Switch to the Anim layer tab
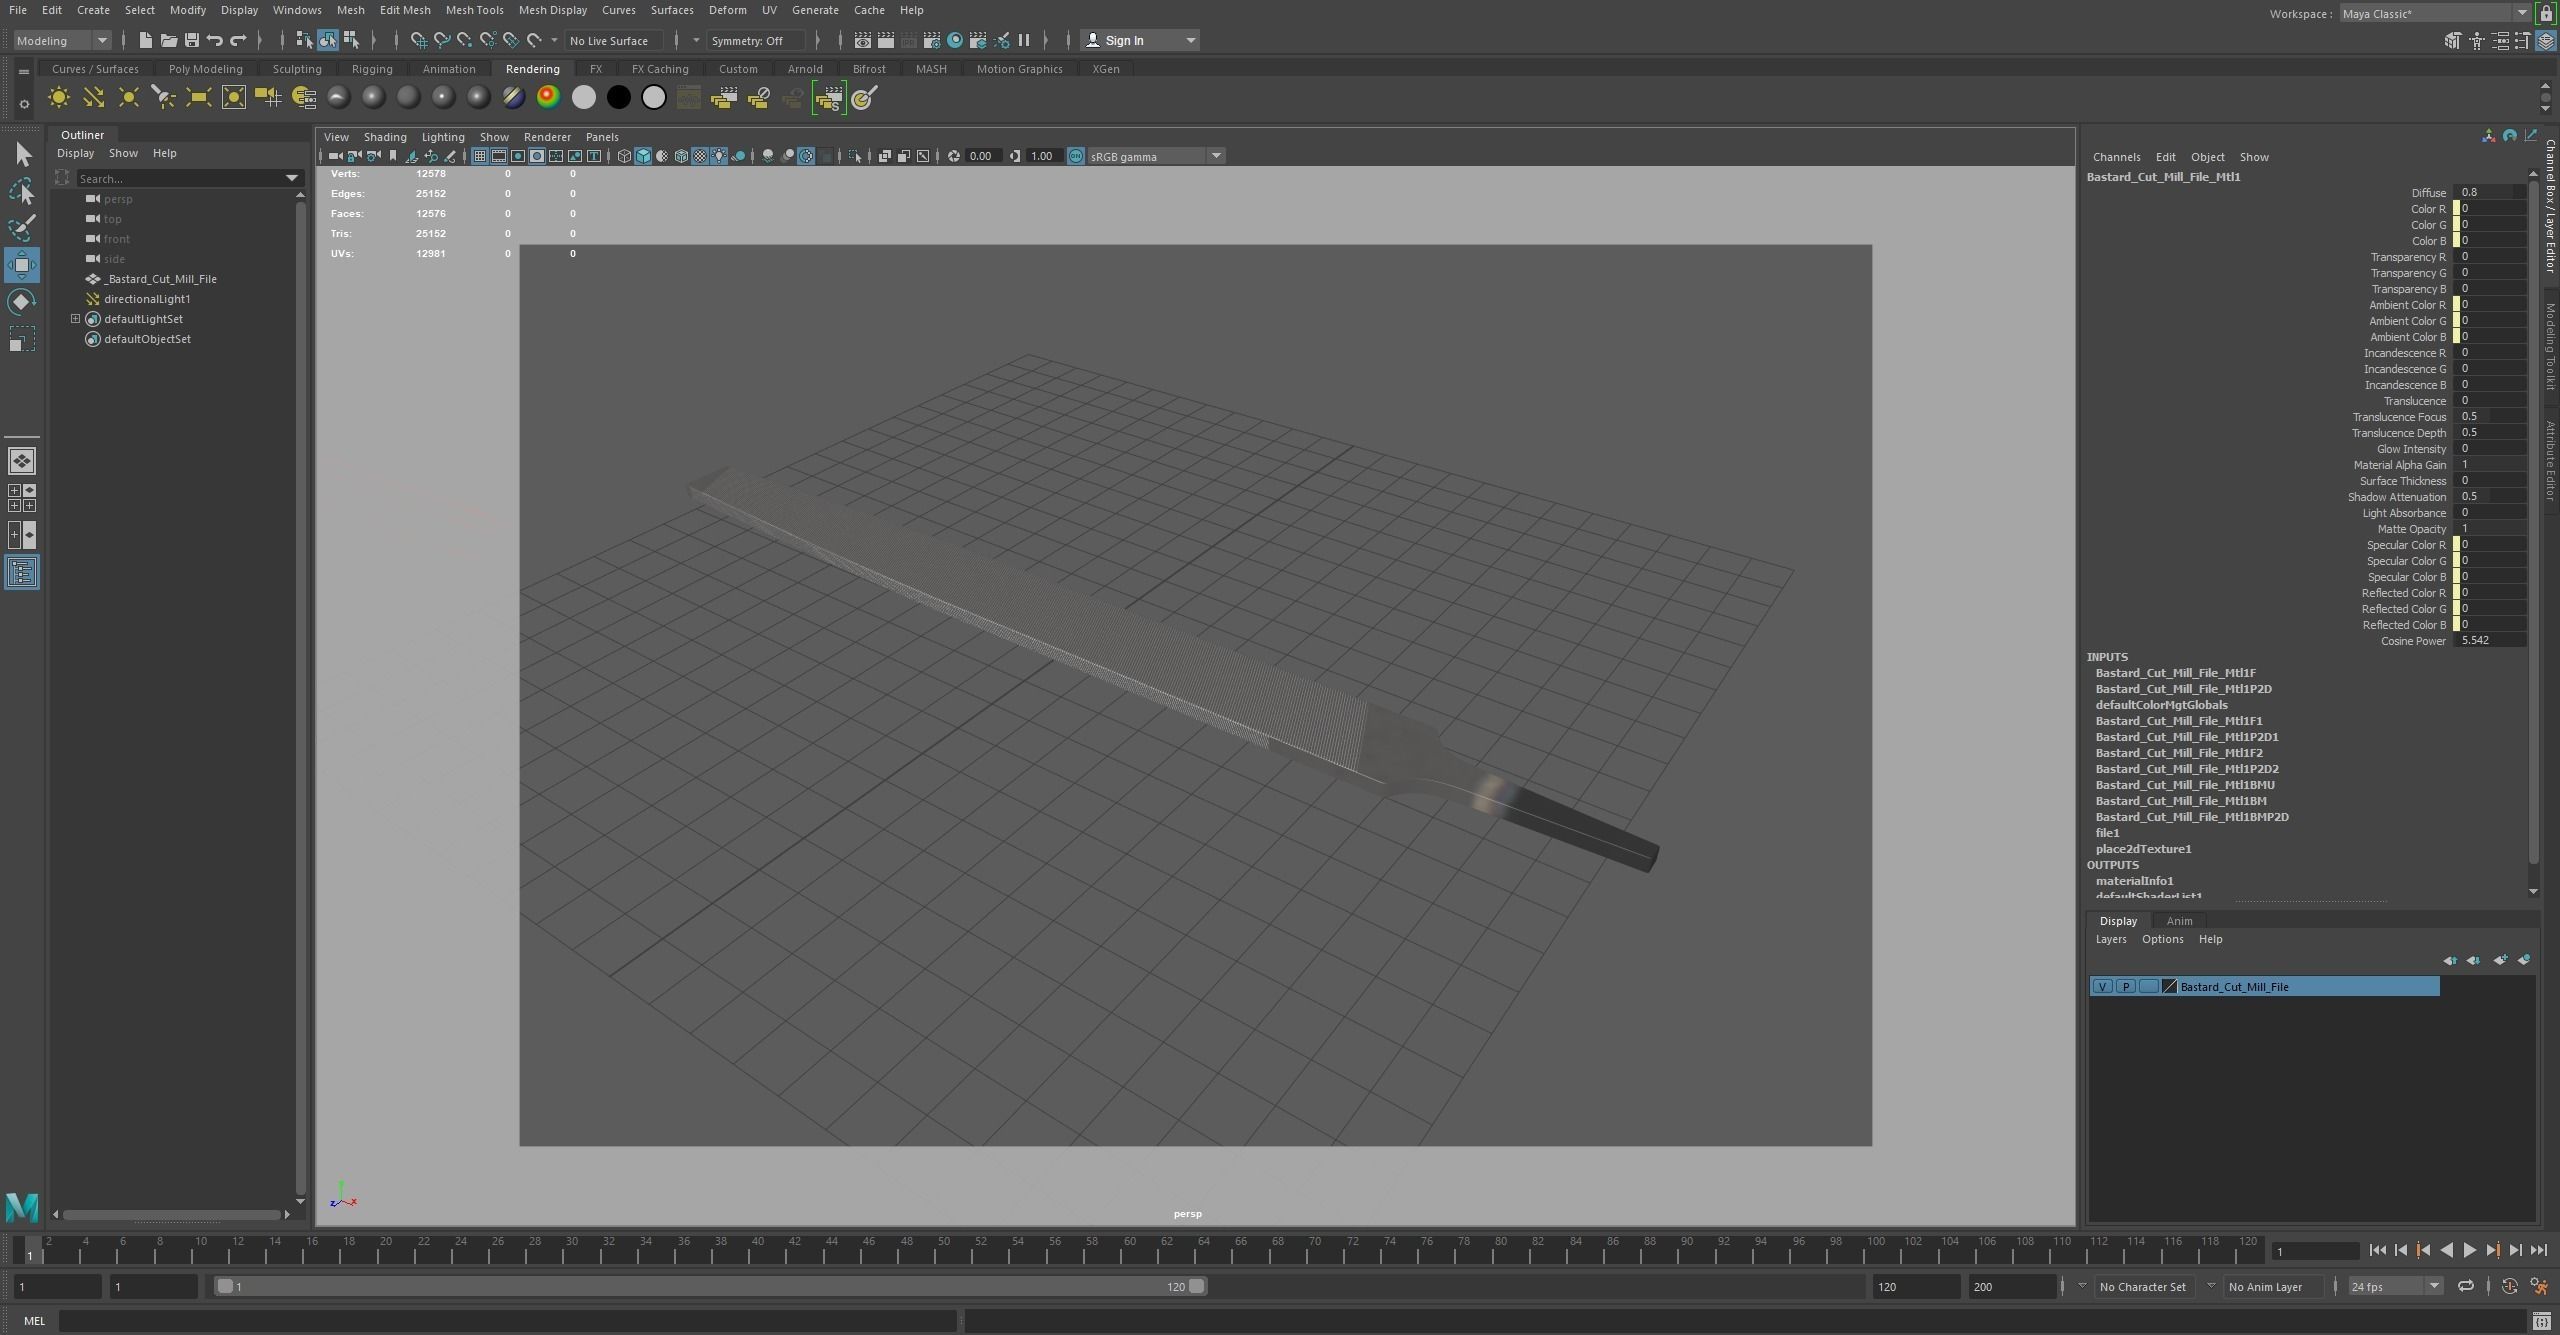2560x1335 pixels. (x=2179, y=921)
